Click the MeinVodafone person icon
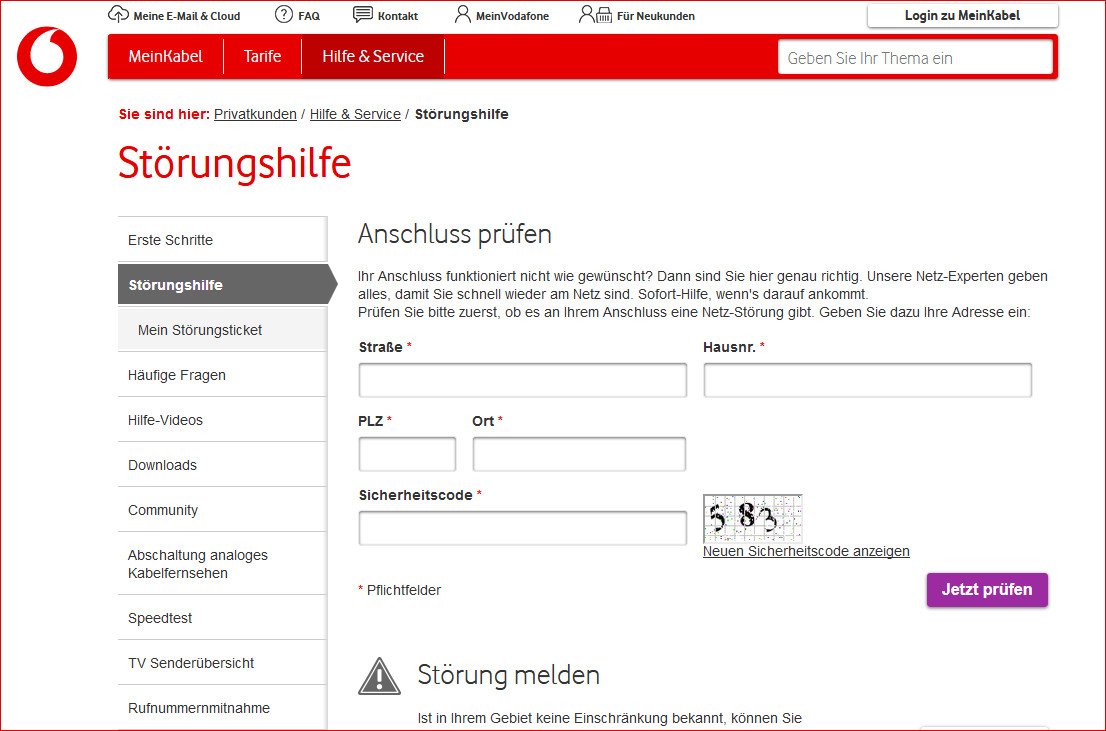The height and width of the screenshot is (731, 1106). pos(463,14)
